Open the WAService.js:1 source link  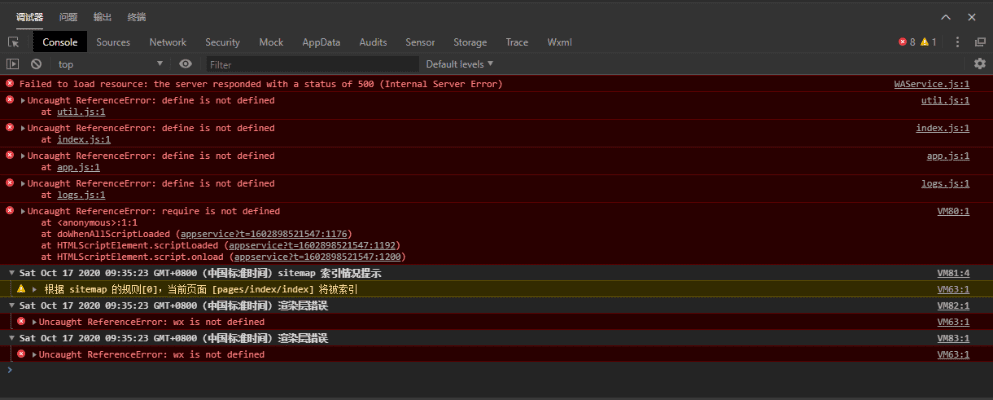[931, 84]
